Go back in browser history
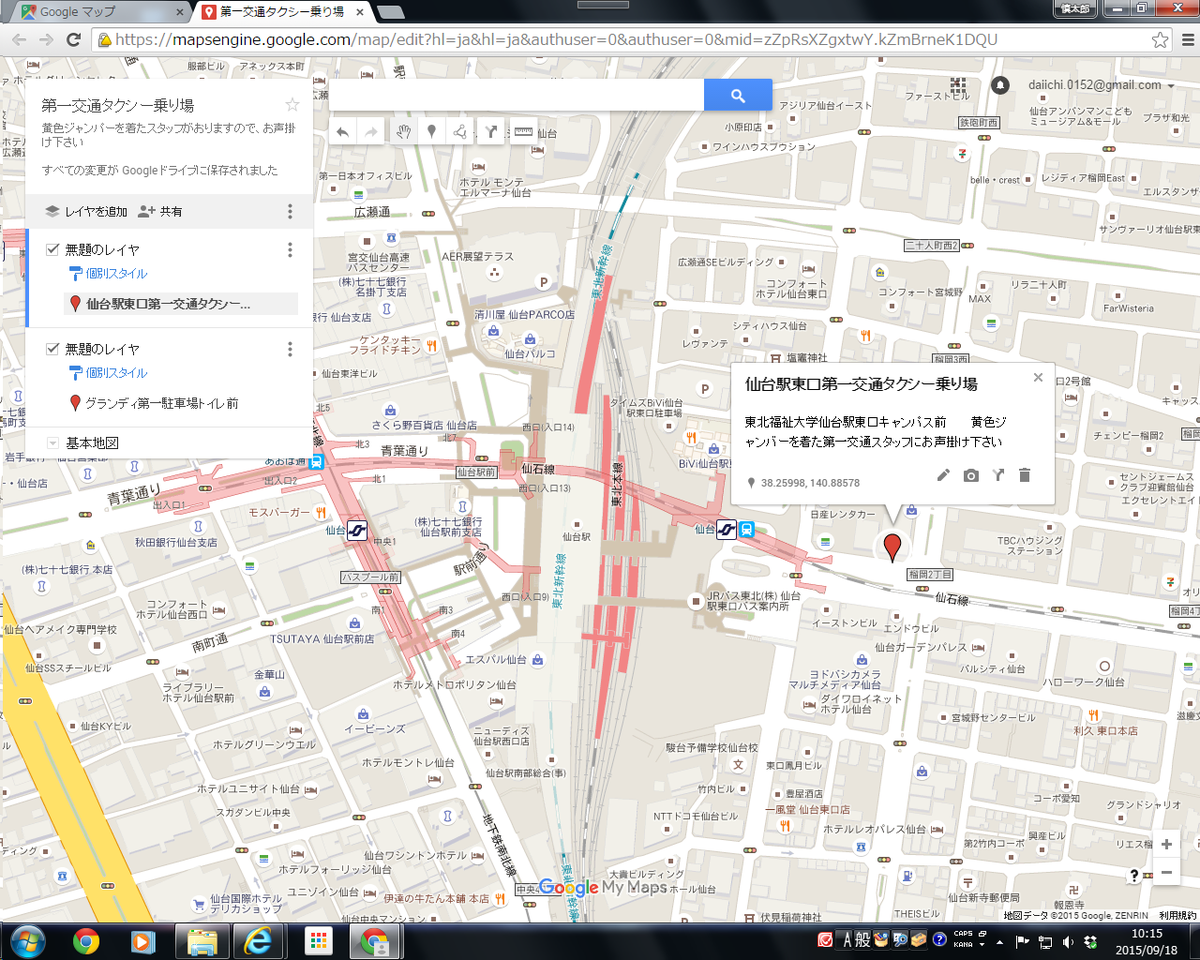 pyautogui.click(x=19, y=40)
